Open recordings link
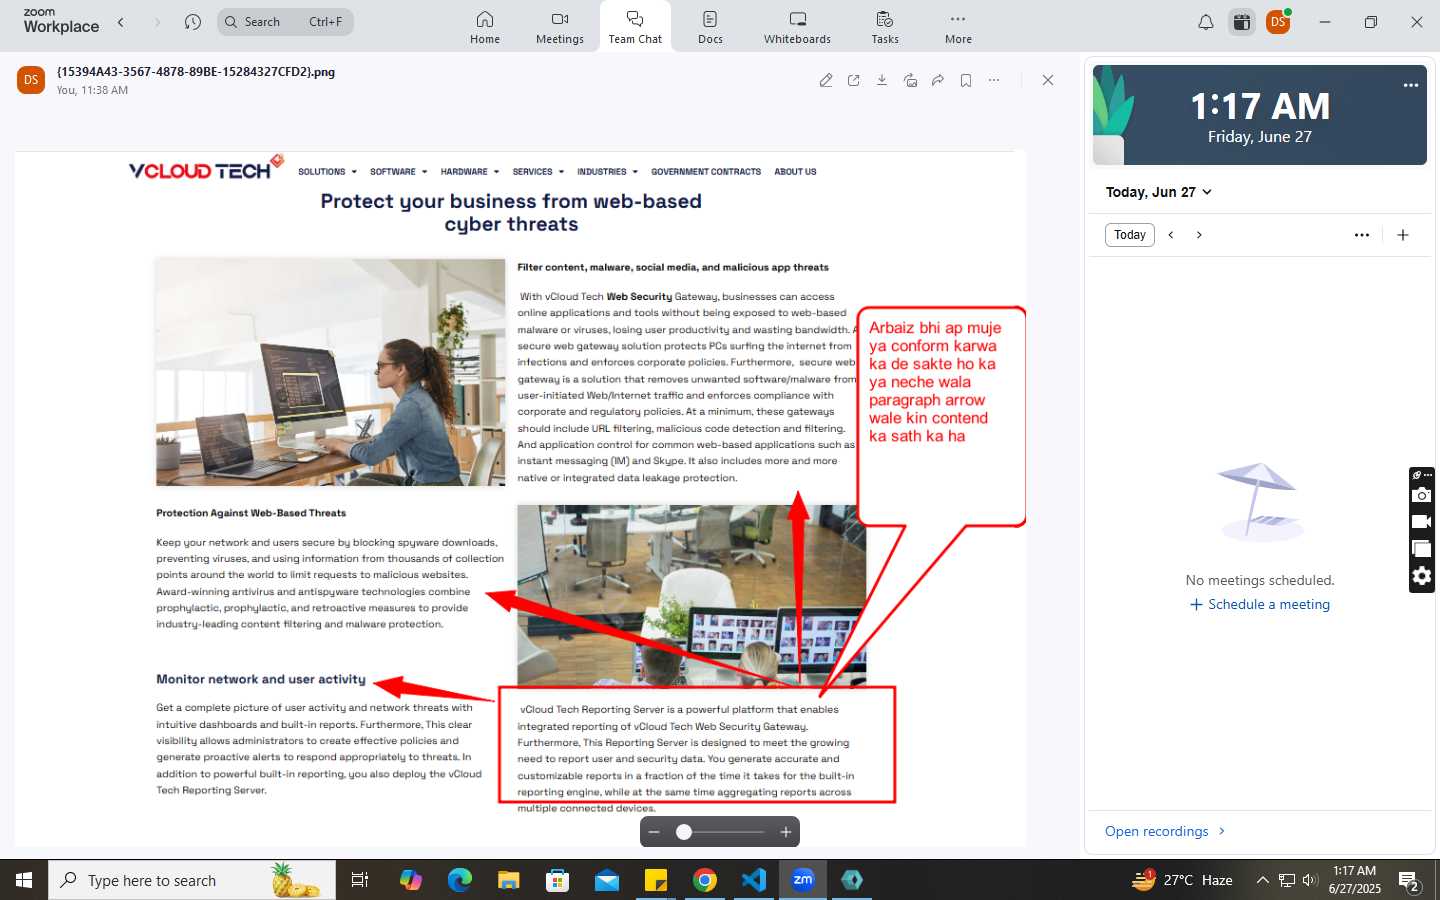Screen dimensions: 1440x900 coord(1165,831)
